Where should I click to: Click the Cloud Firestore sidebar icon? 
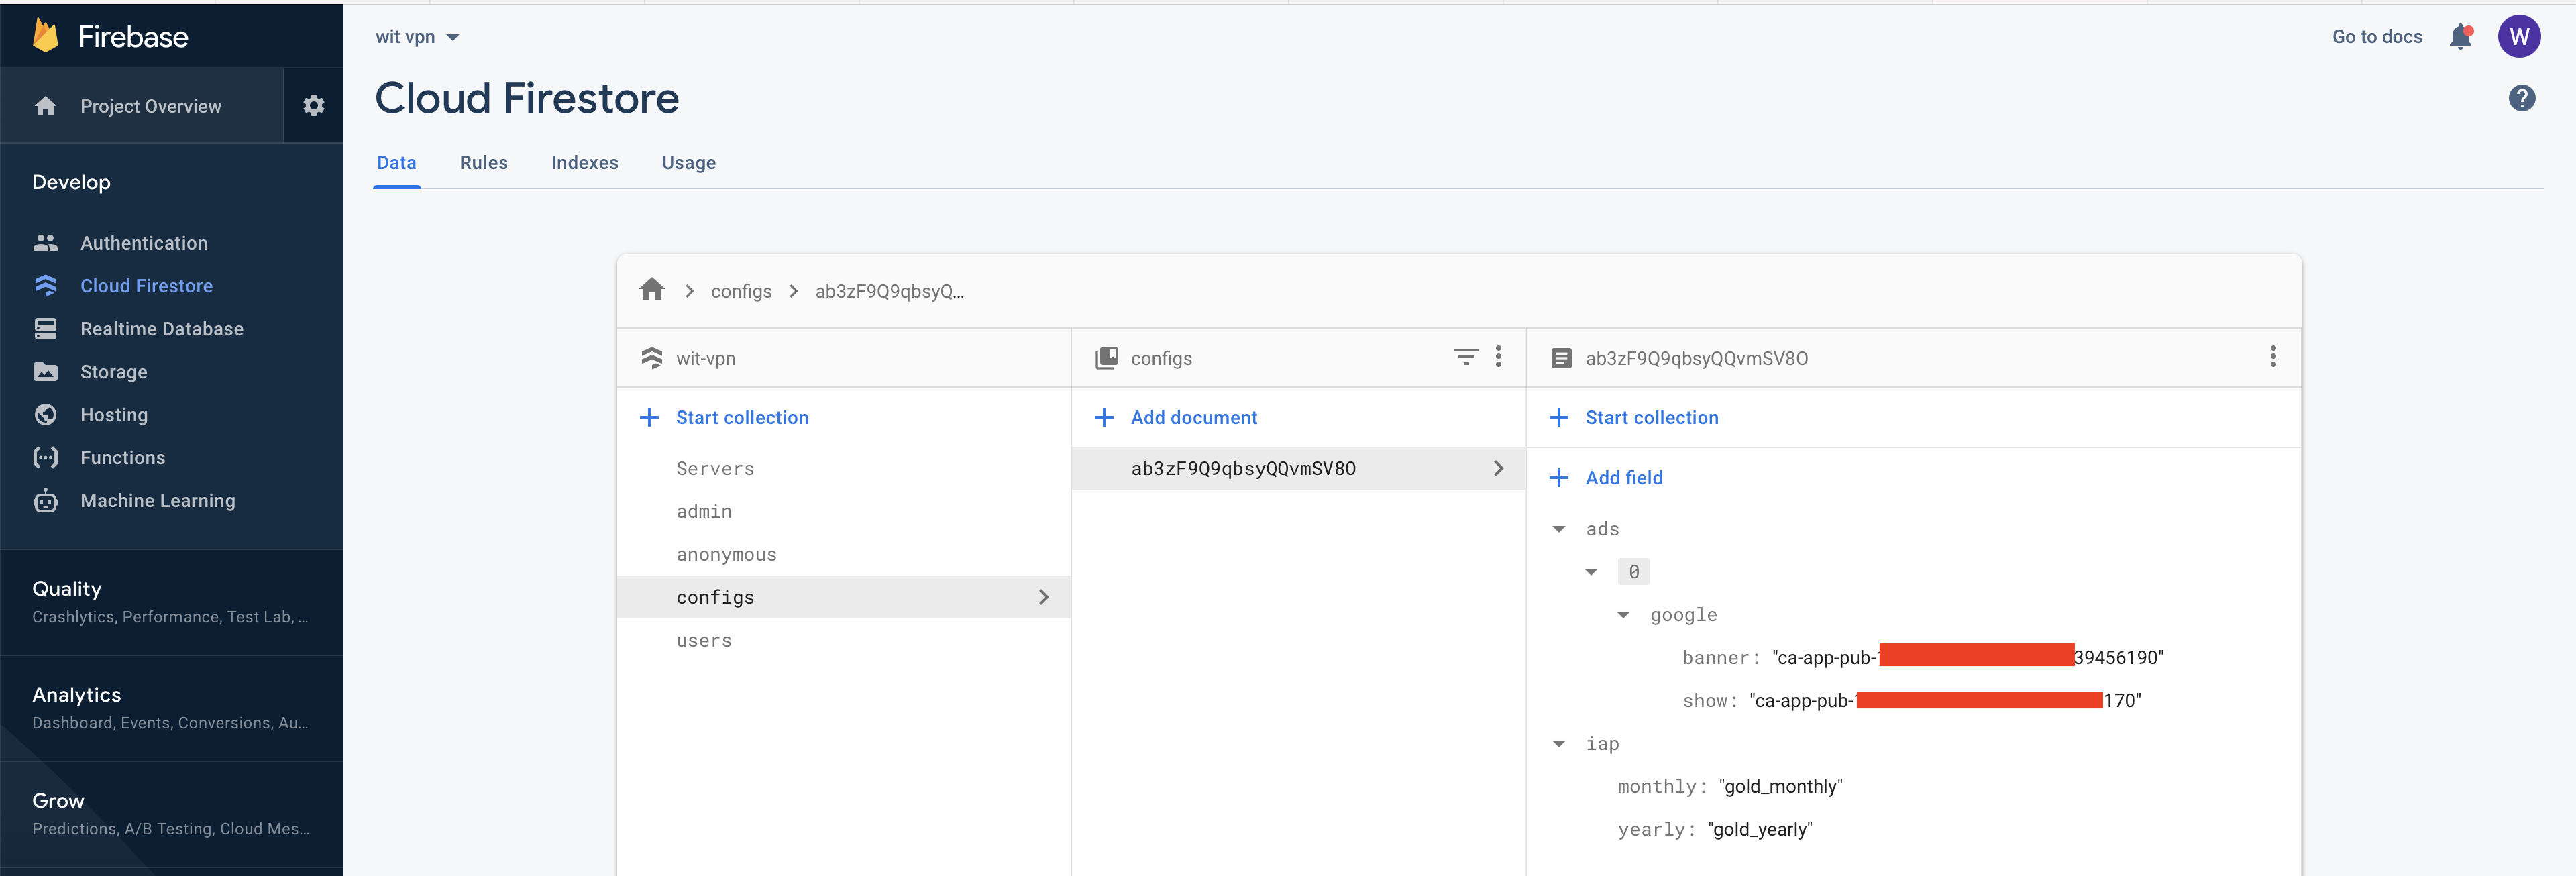pos(45,286)
